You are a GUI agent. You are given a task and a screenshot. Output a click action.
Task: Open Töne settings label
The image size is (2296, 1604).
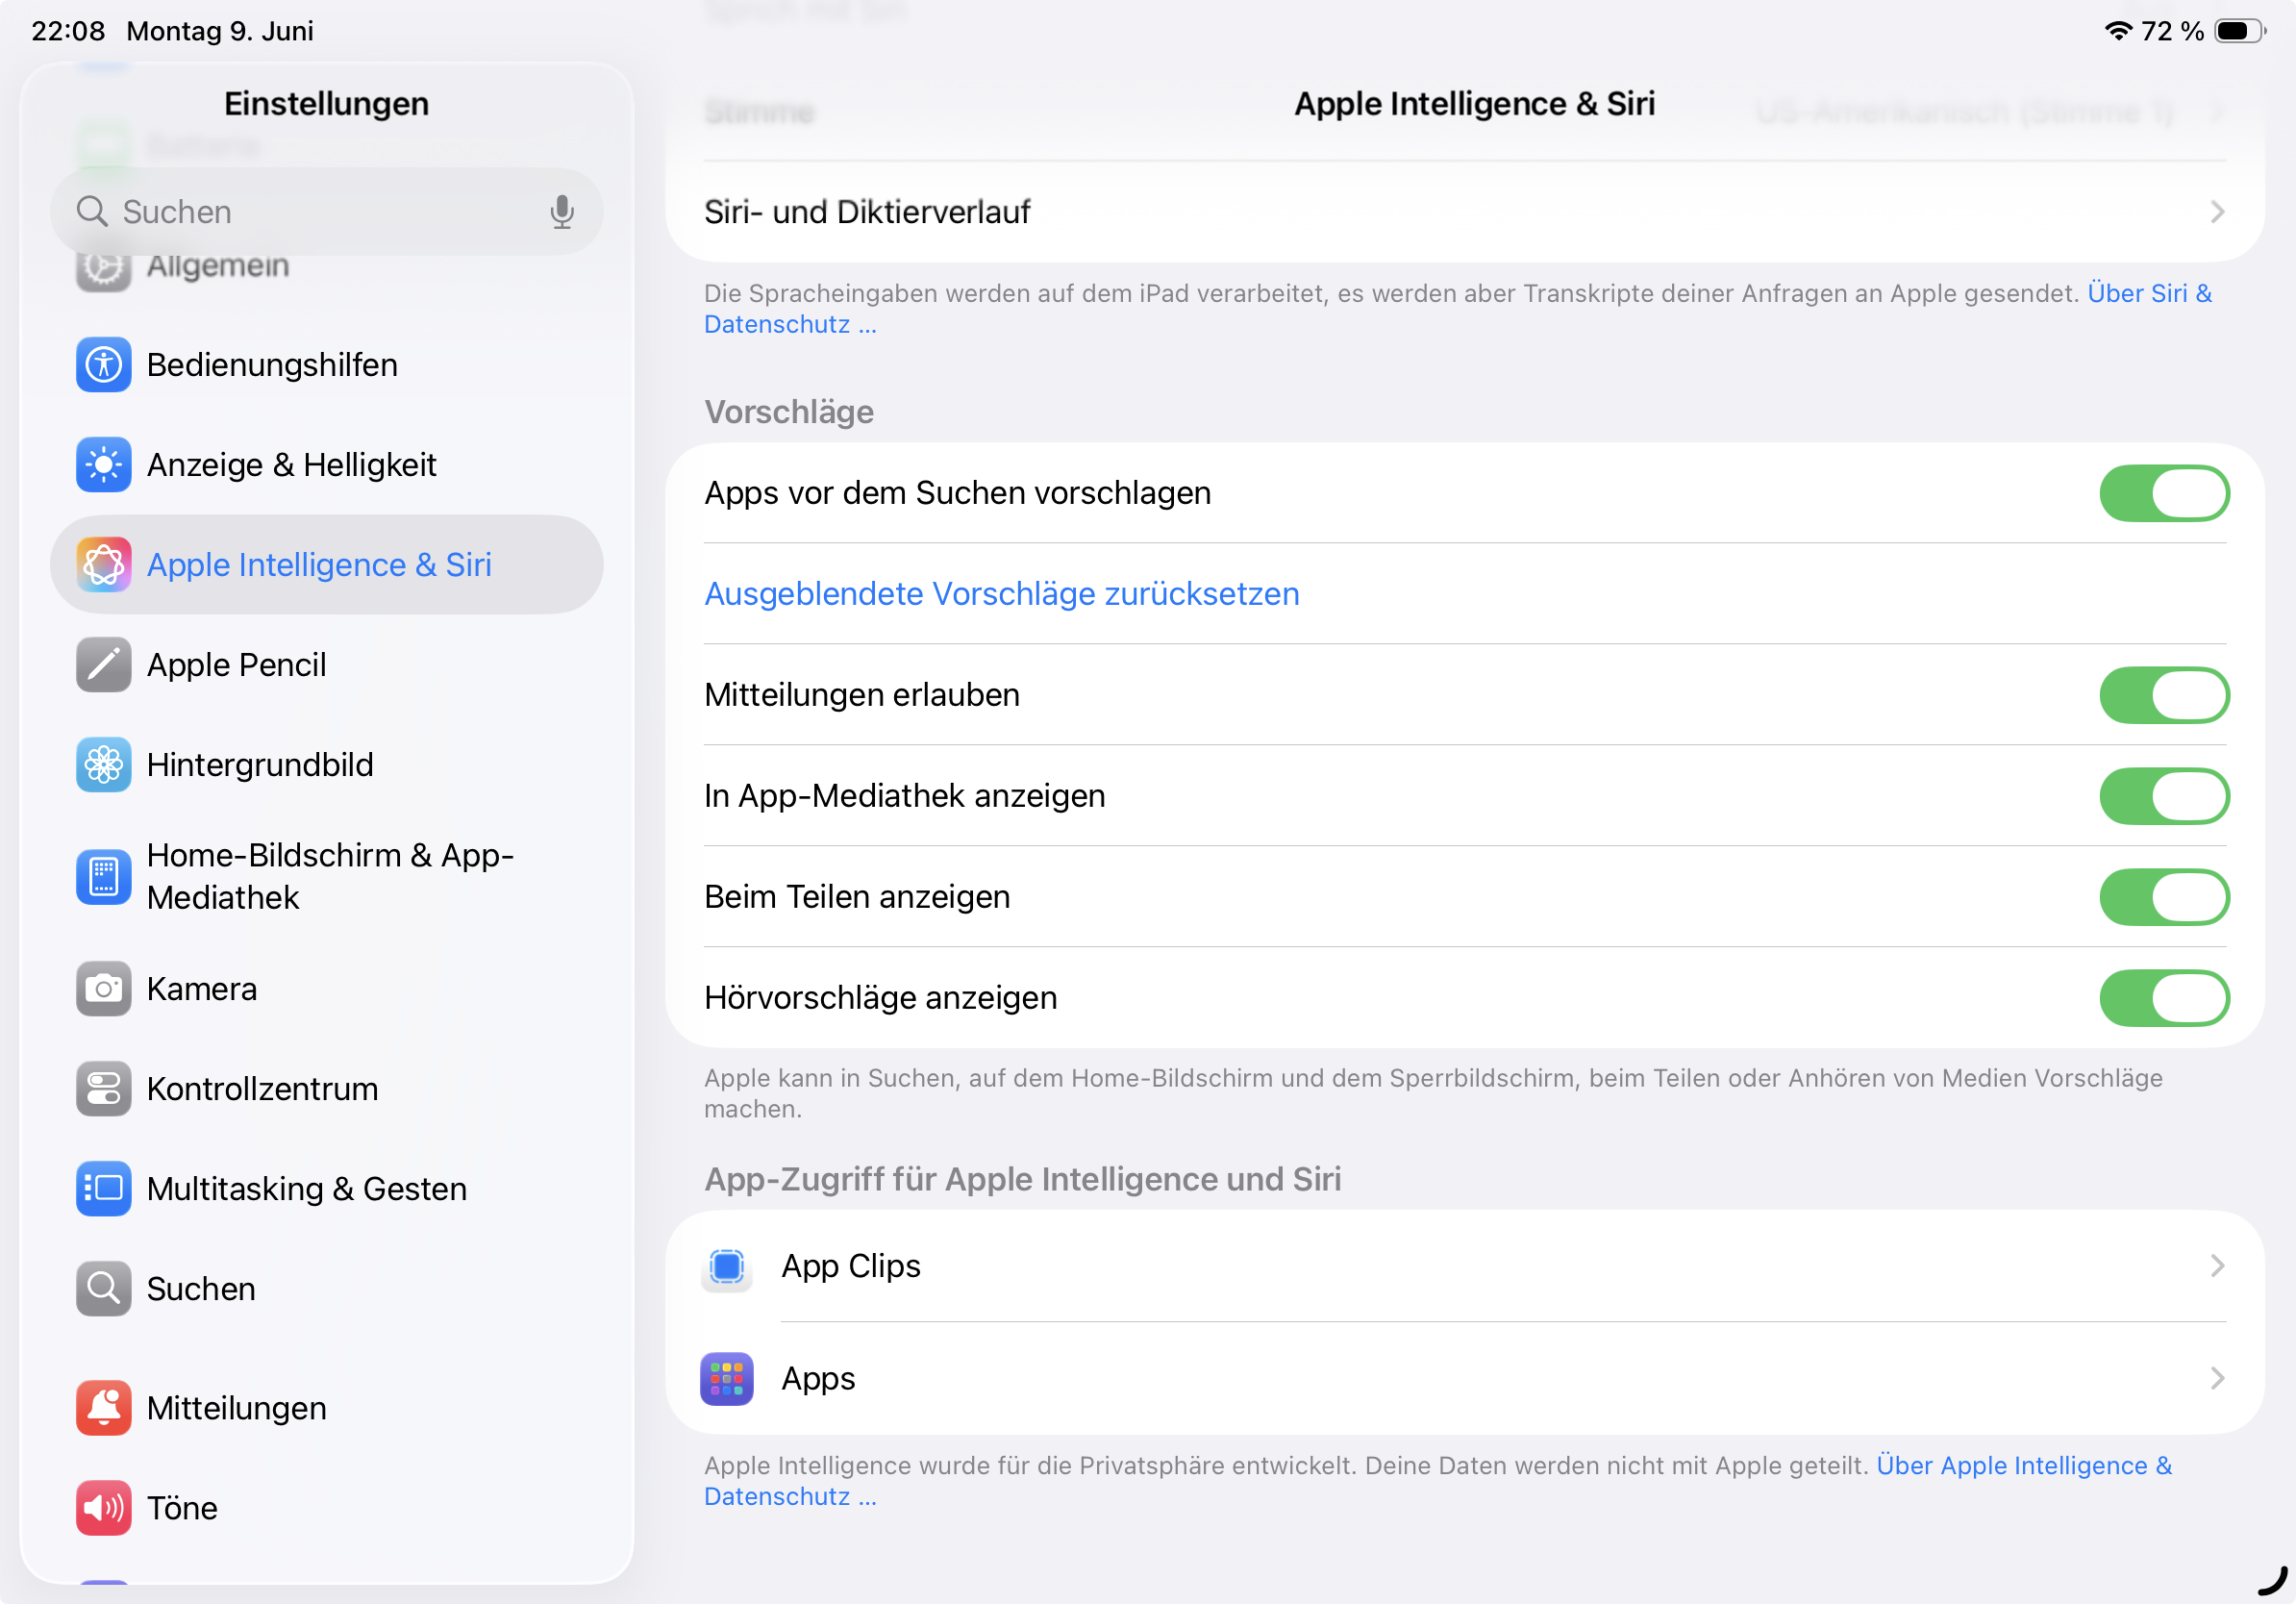coord(182,1508)
